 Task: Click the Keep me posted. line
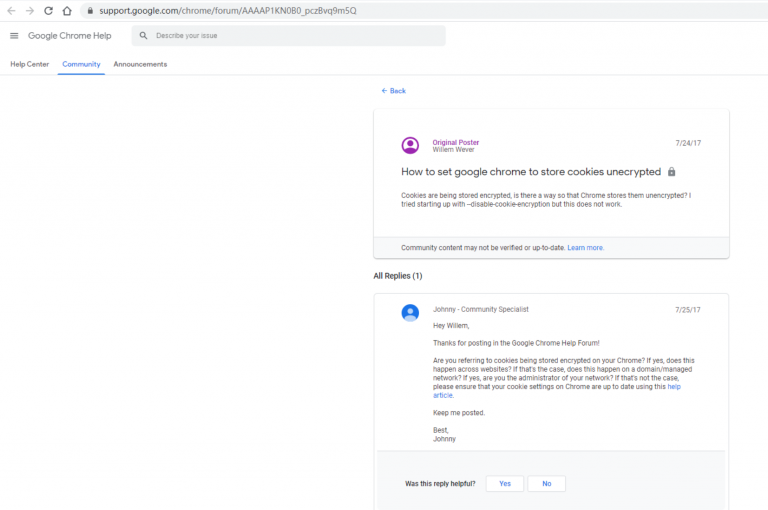(x=459, y=413)
